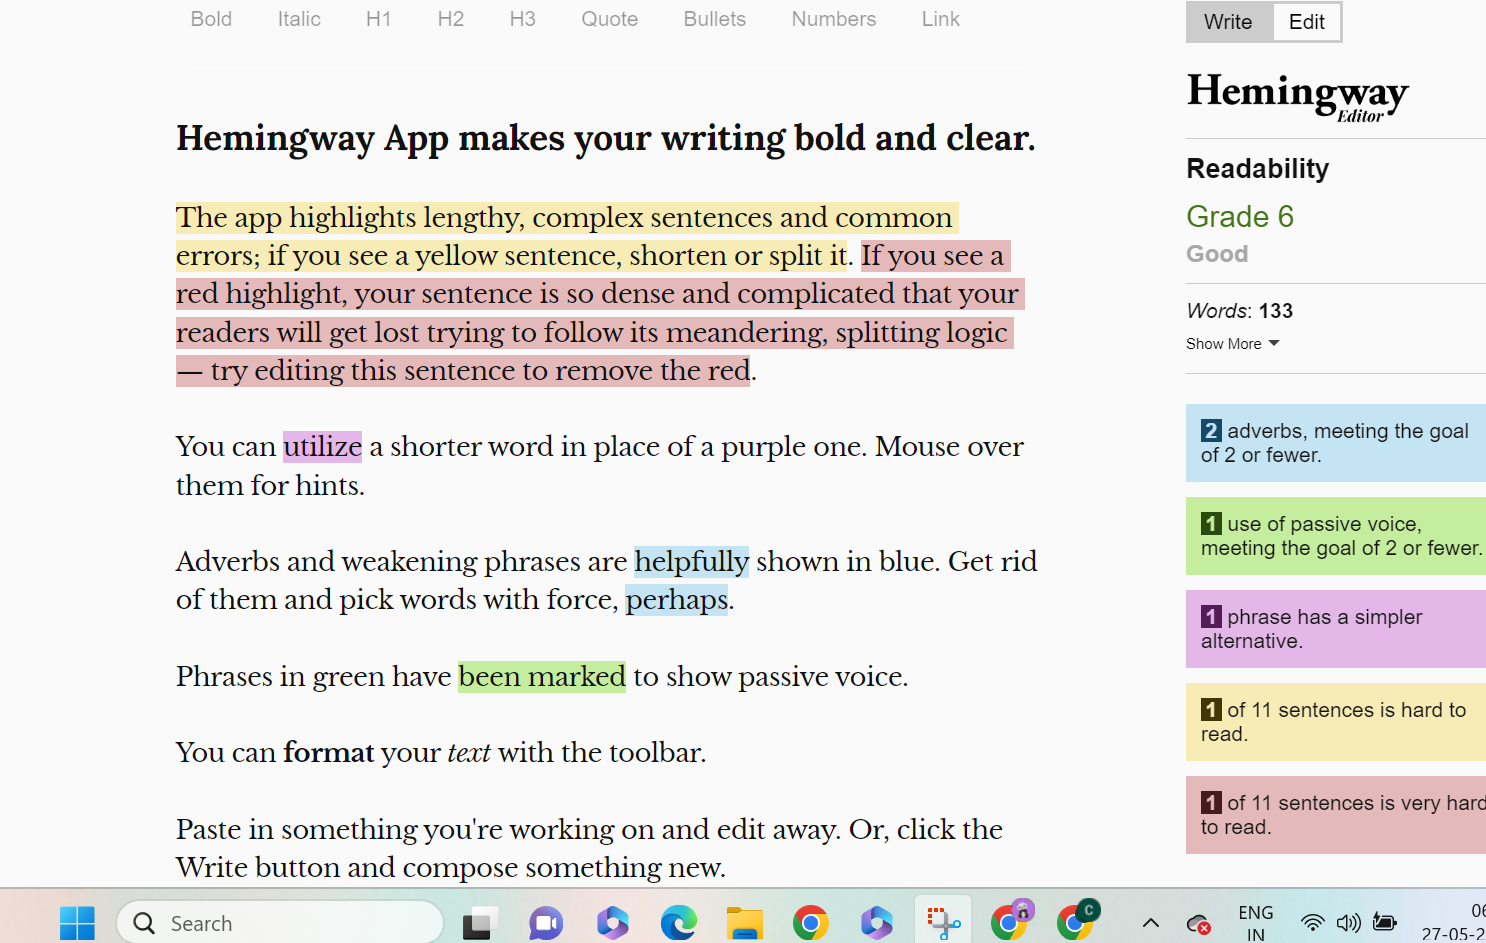This screenshot has height=943, width=1486.
Task: Open the first Copilot icon in taskbar
Action: tap(612, 923)
